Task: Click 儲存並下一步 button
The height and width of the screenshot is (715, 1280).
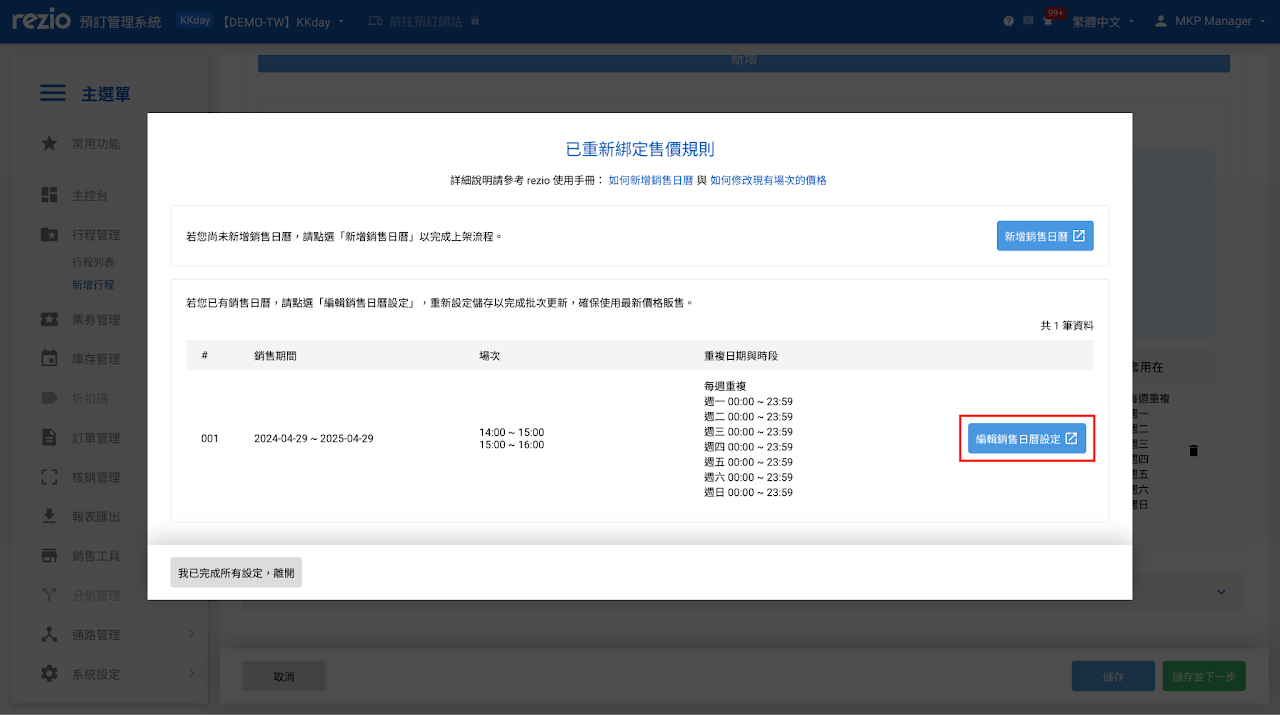Action: pyautogui.click(x=1204, y=677)
